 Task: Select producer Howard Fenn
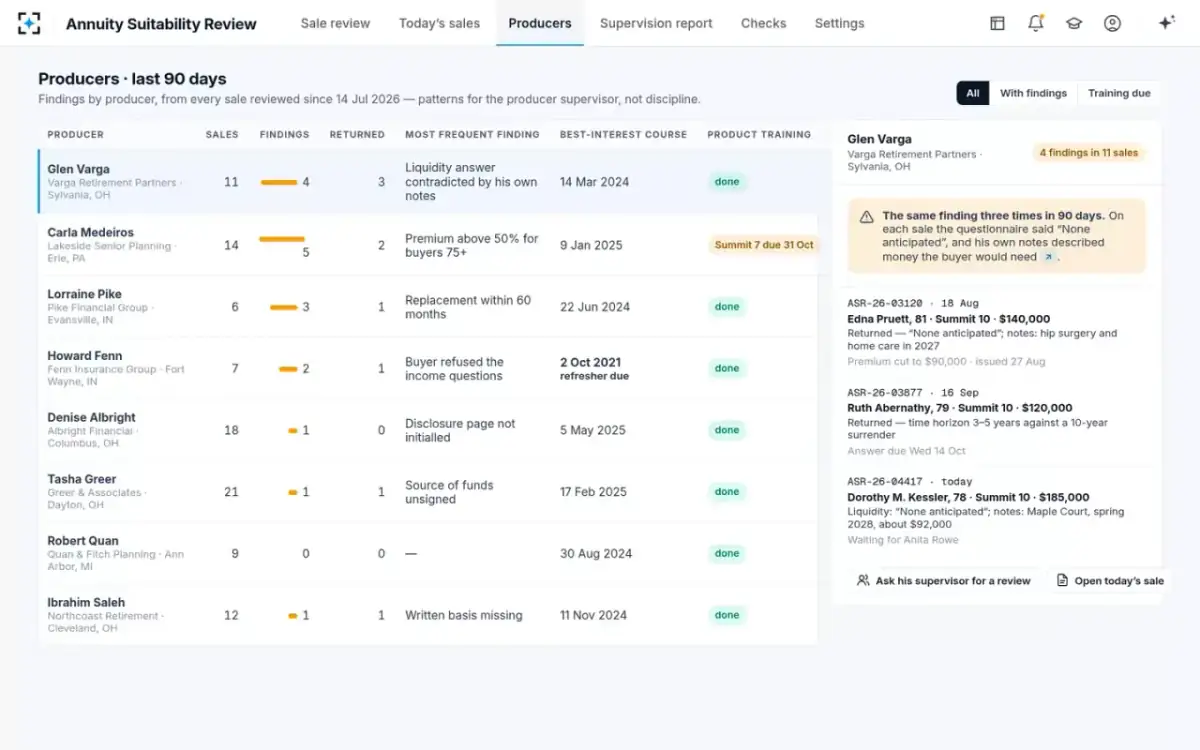[x=428, y=369]
